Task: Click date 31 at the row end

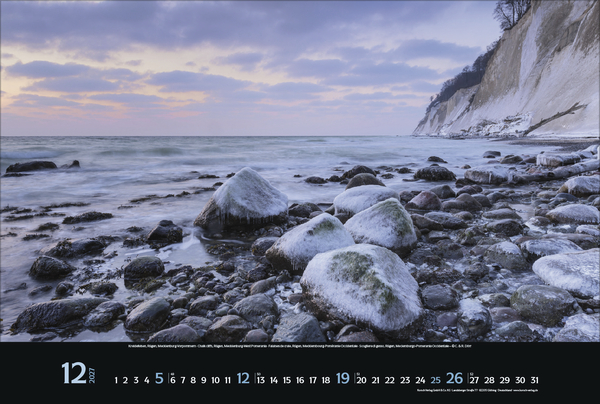Action: click(534, 380)
